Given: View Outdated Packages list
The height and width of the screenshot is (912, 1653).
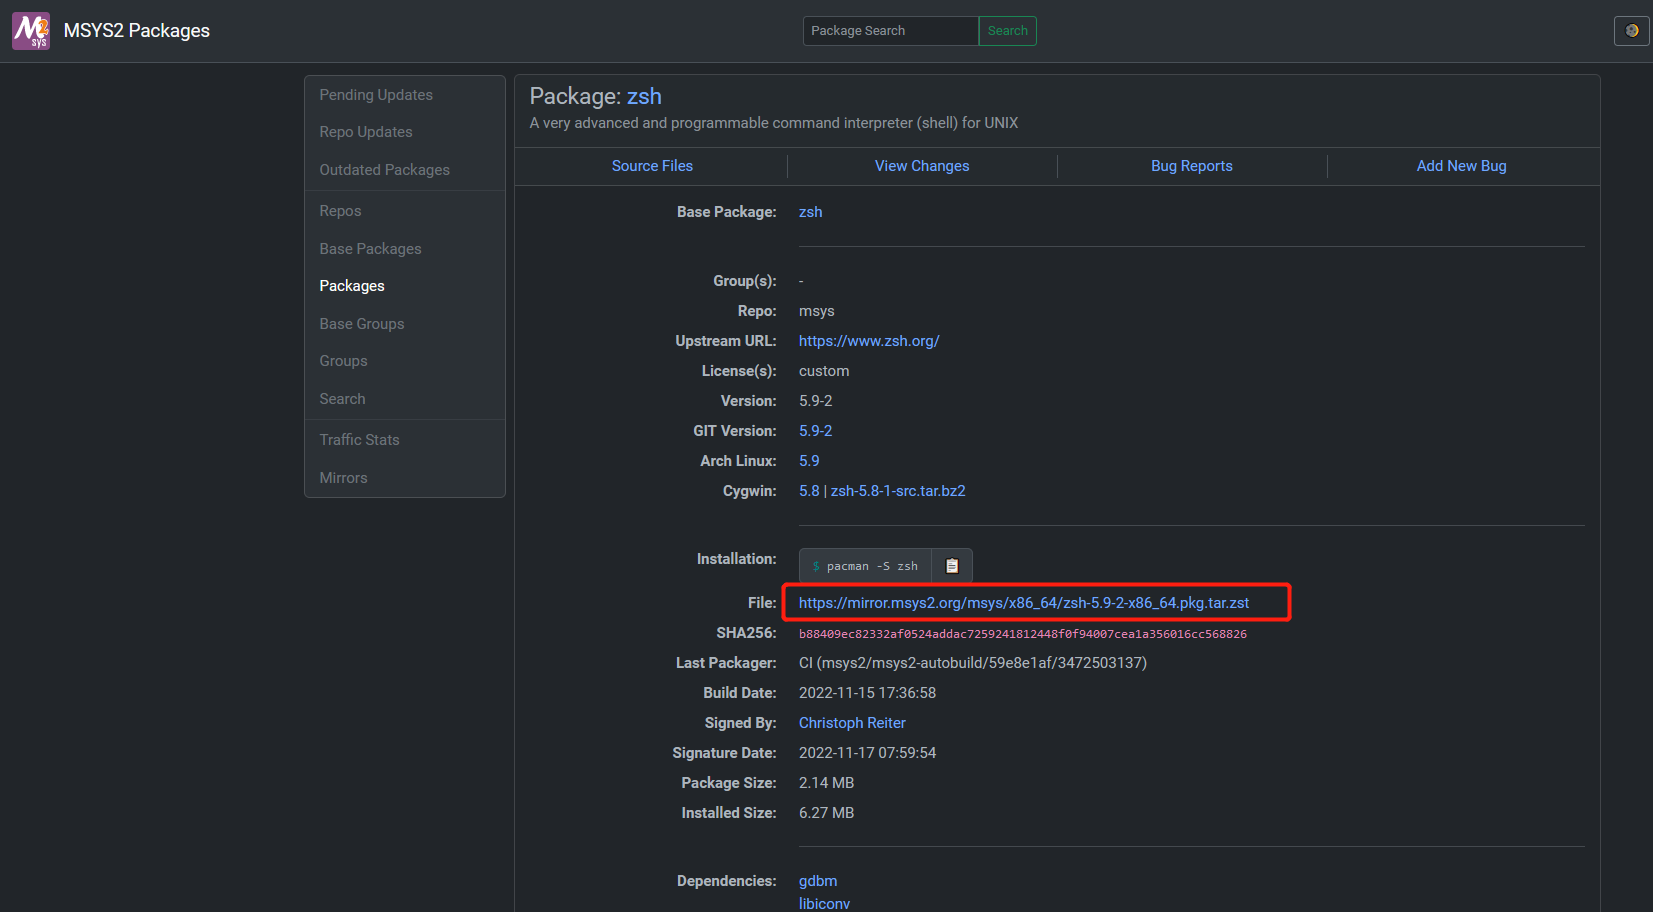Looking at the screenshot, I should (x=384, y=169).
